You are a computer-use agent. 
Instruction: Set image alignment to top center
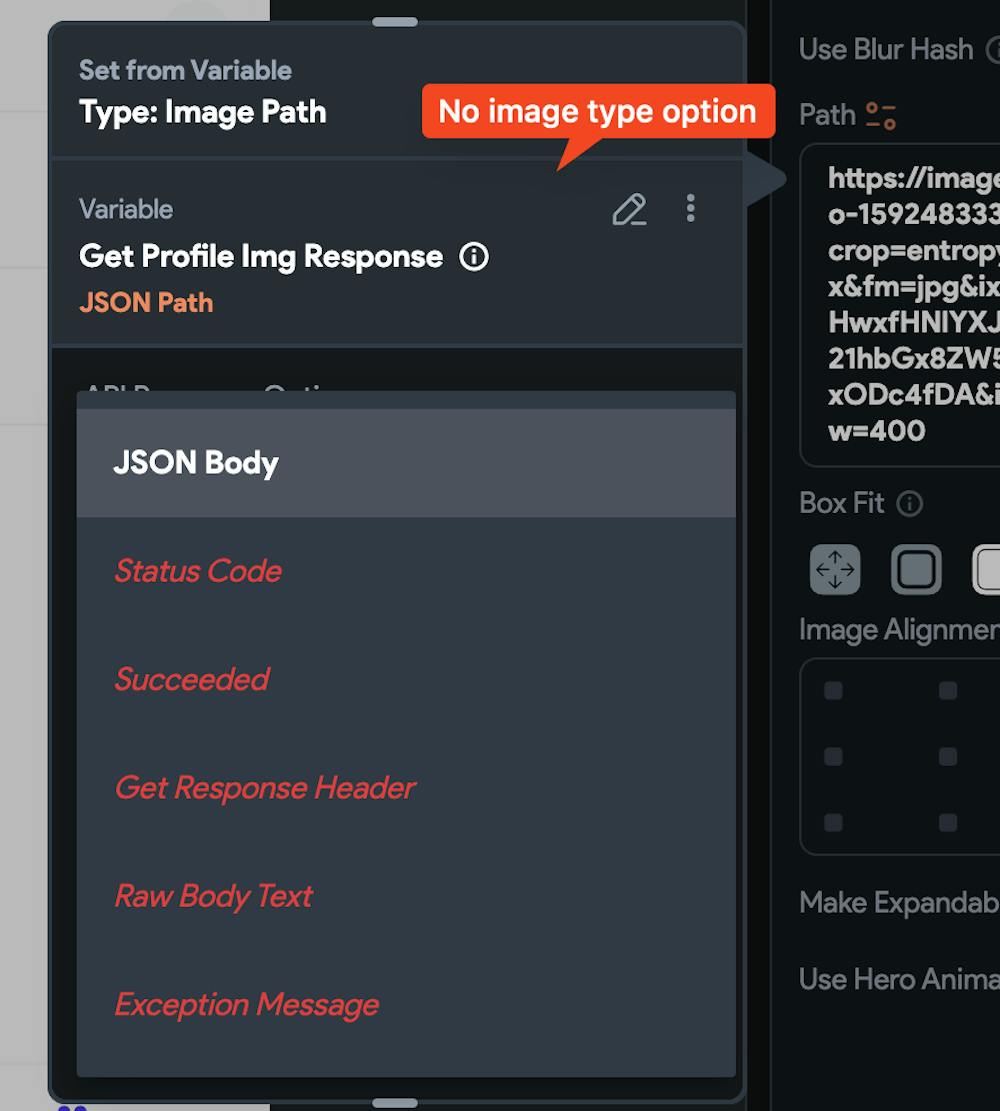(x=948, y=691)
